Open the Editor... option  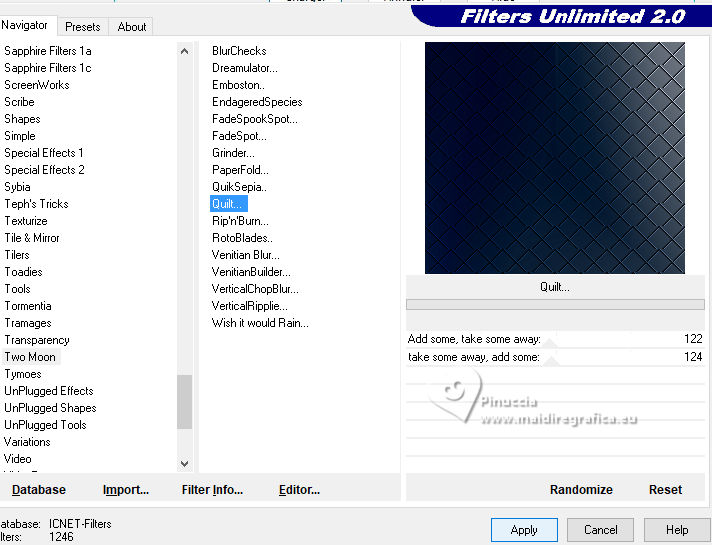coord(299,490)
